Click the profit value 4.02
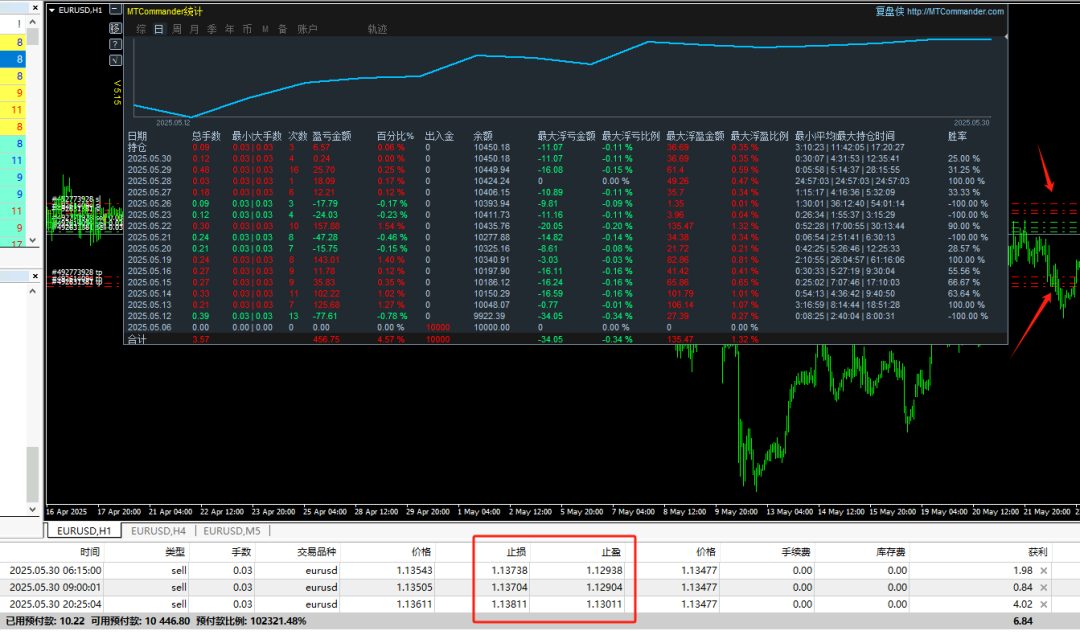The width and height of the screenshot is (1080, 639). [x=1023, y=605]
